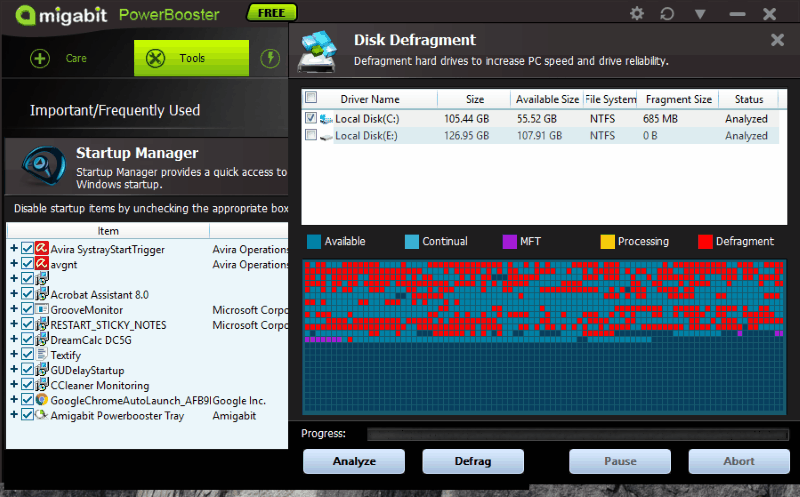This screenshot has width=800, height=497.
Task: Click the Amigabit Powerbooster Tray icon
Action: pyautogui.click(x=42, y=415)
